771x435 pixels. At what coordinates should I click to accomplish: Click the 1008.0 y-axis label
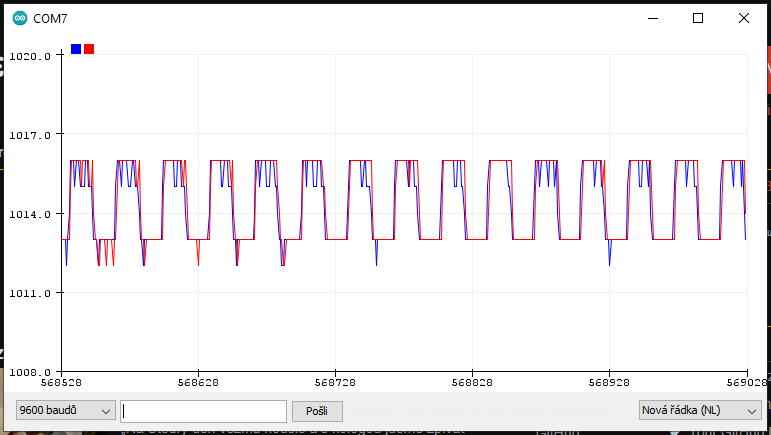[x=29, y=372]
